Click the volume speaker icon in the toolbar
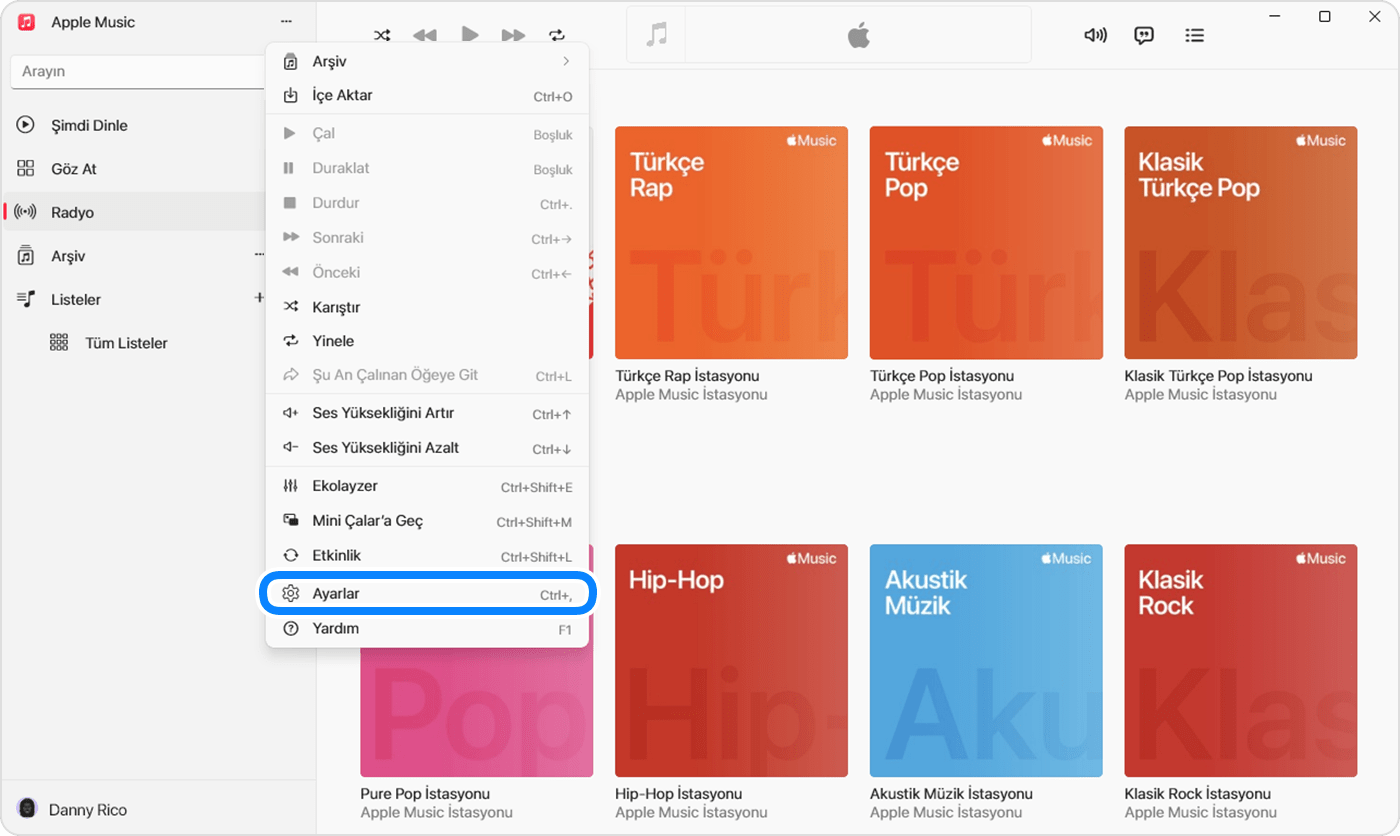Image resolution: width=1400 pixels, height=836 pixels. pos(1096,35)
